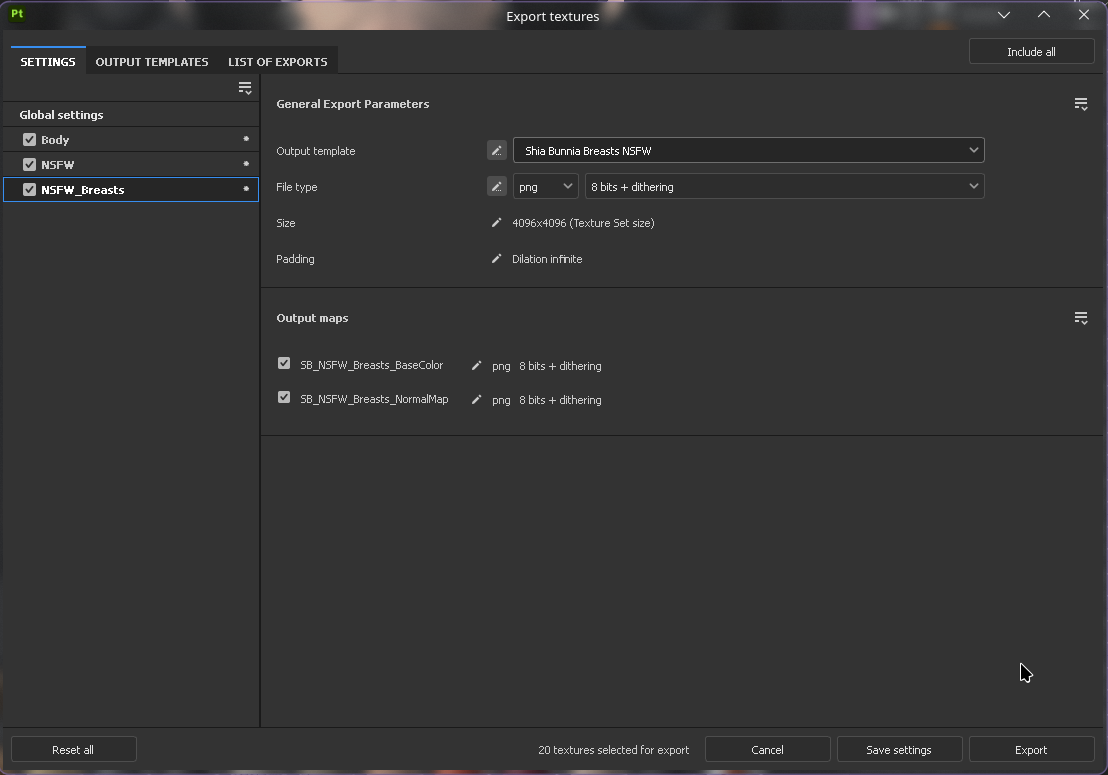
Task: Open General Export Parameters options menu icon
Action: pyautogui.click(x=1080, y=104)
